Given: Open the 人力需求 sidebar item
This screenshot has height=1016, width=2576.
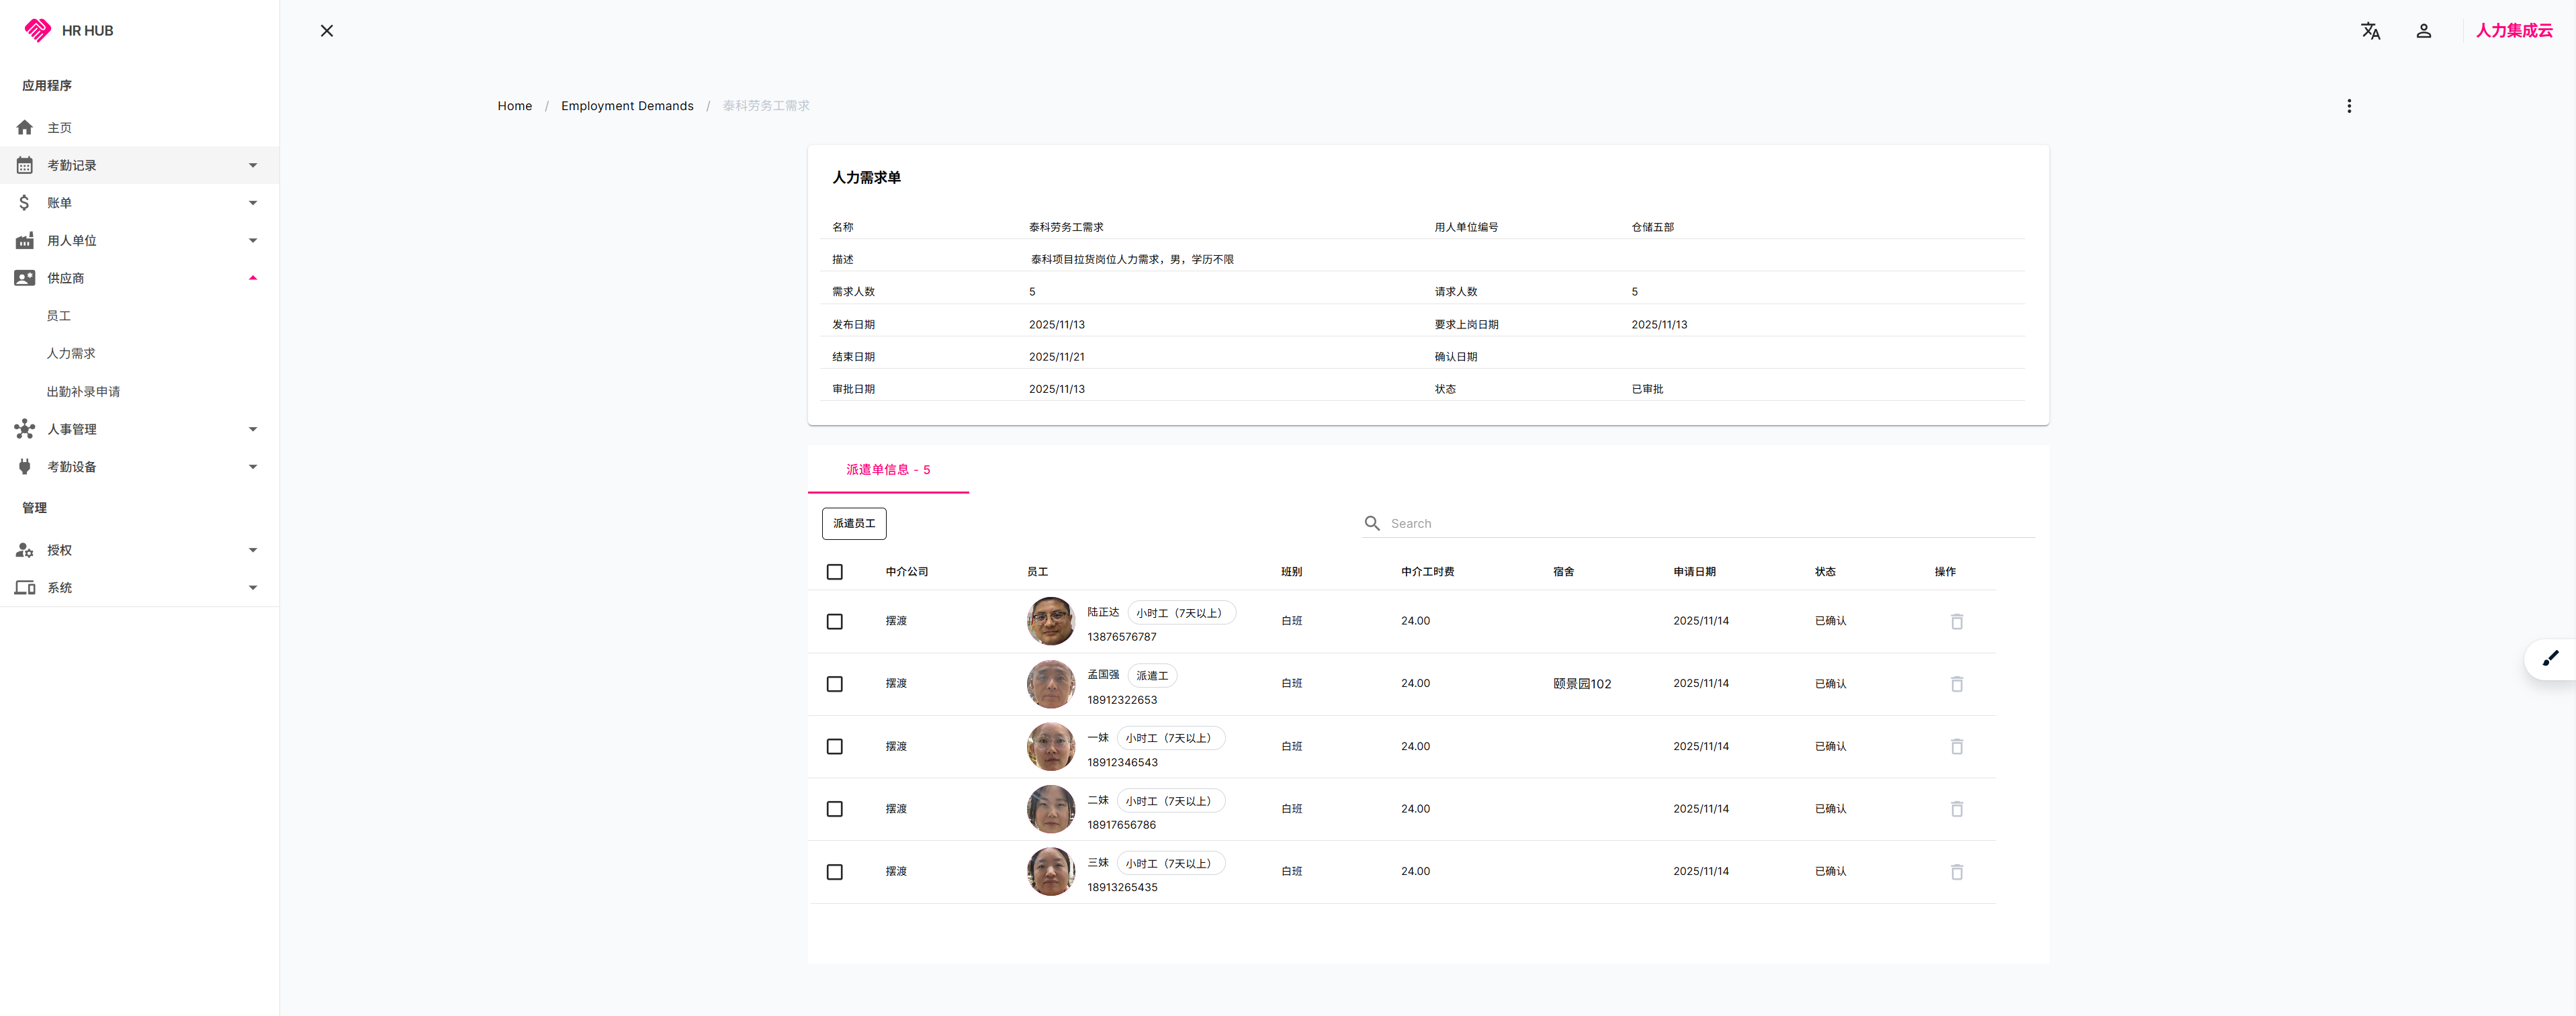Looking at the screenshot, I should (x=71, y=354).
